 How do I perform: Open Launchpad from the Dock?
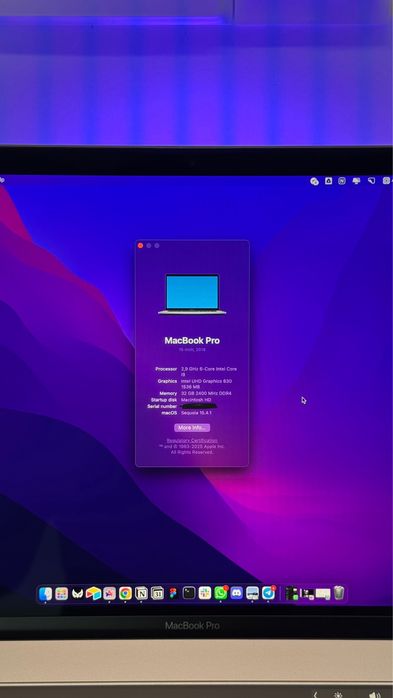pyautogui.click(x=61, y=593)
